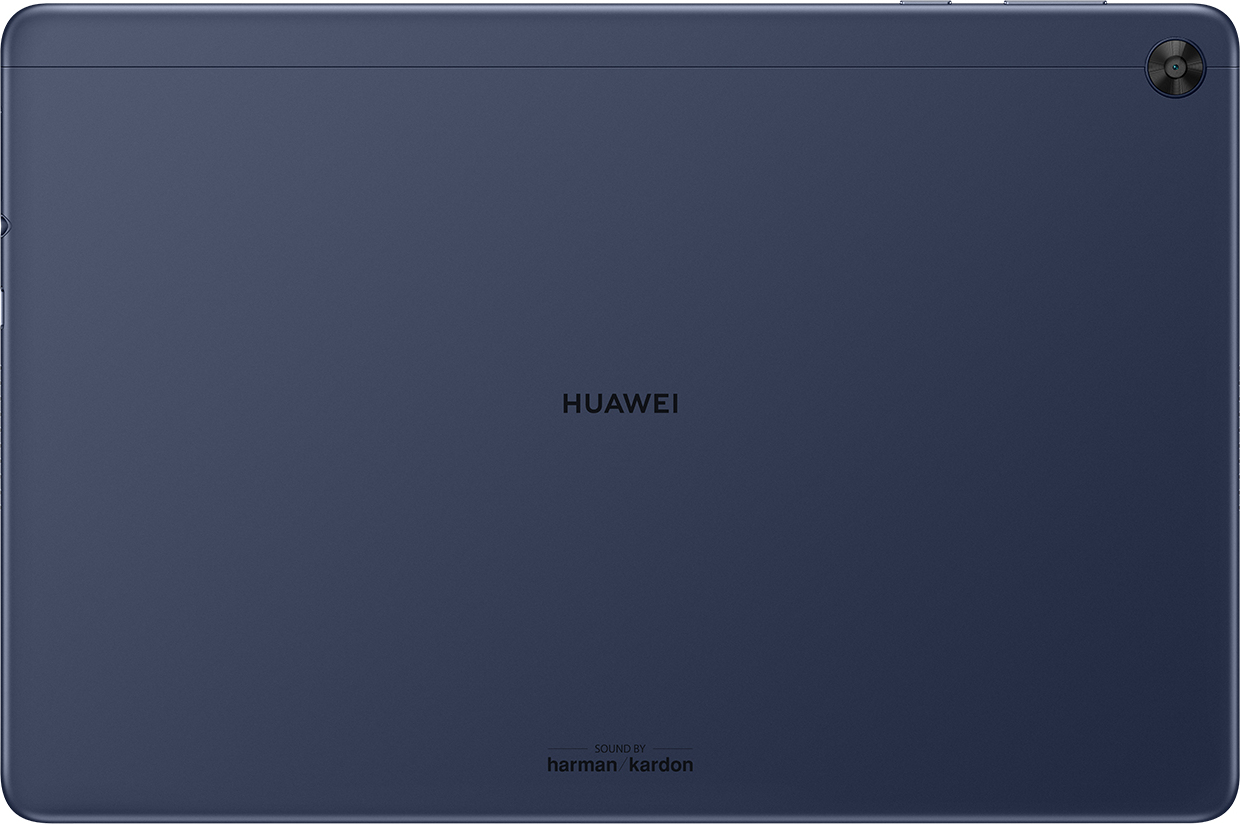This screenshot has height=824, width=1240.
Task: Click the harman/kardon logo text
Action: point(620,765)
